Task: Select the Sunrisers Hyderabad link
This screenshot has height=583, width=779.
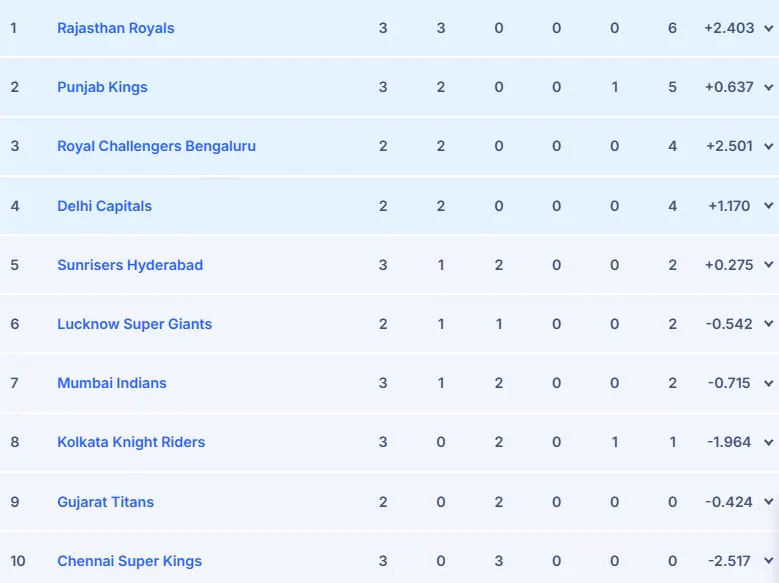Action: (130, 265)
